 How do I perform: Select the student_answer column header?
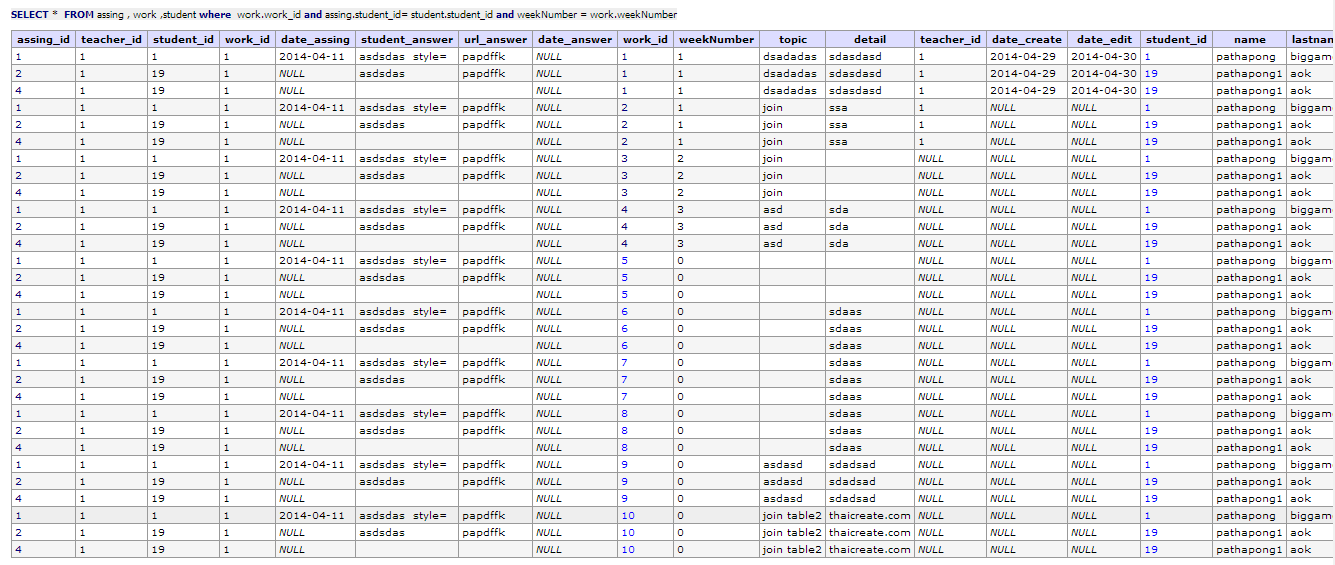pos(407,40)
